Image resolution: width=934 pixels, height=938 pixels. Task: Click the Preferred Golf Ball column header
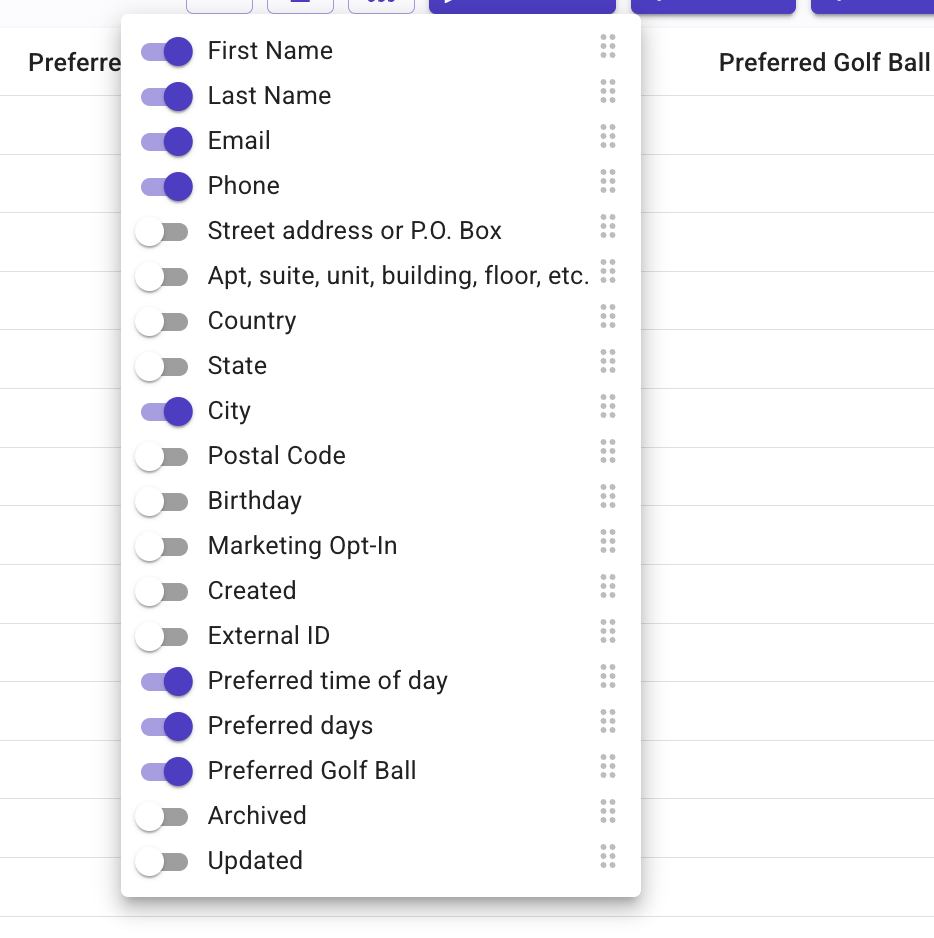coord(824,62)
